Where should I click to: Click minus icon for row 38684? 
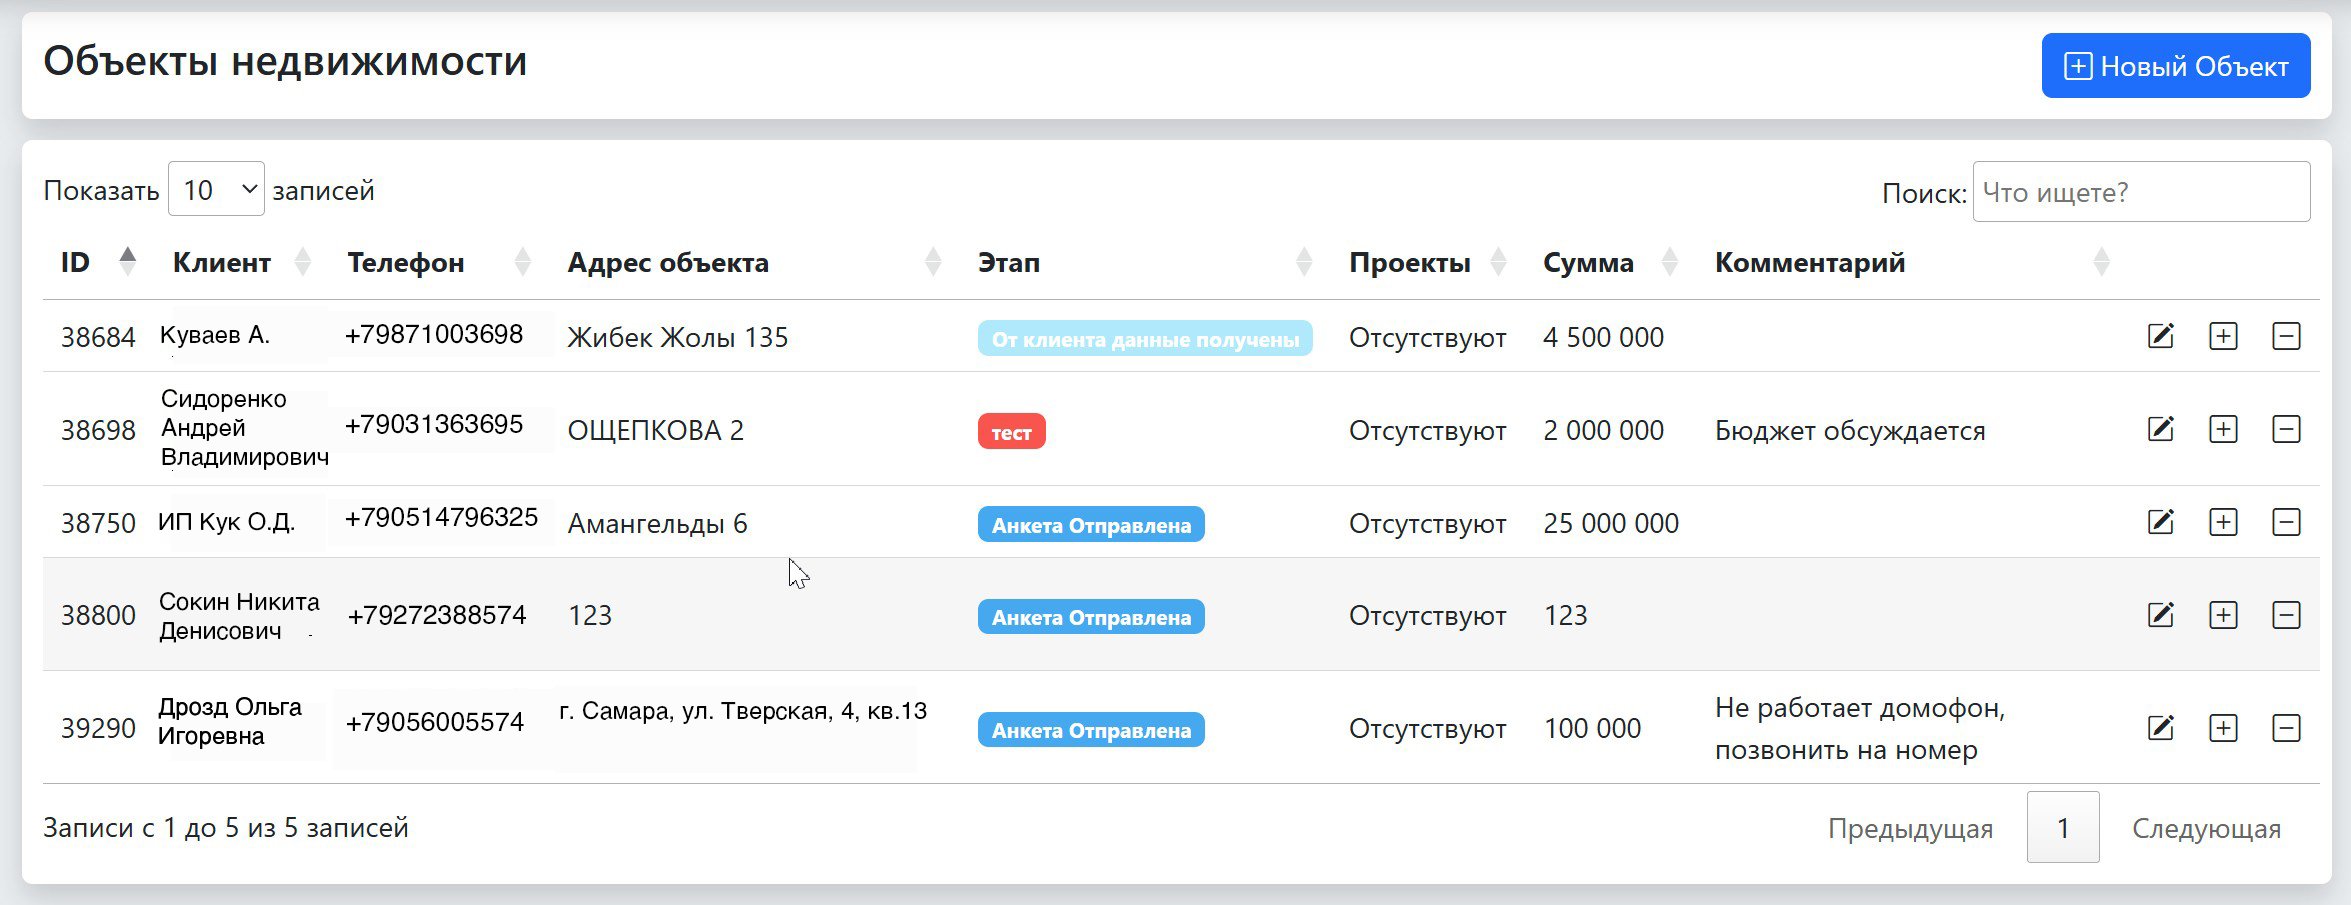[2286, 336]
